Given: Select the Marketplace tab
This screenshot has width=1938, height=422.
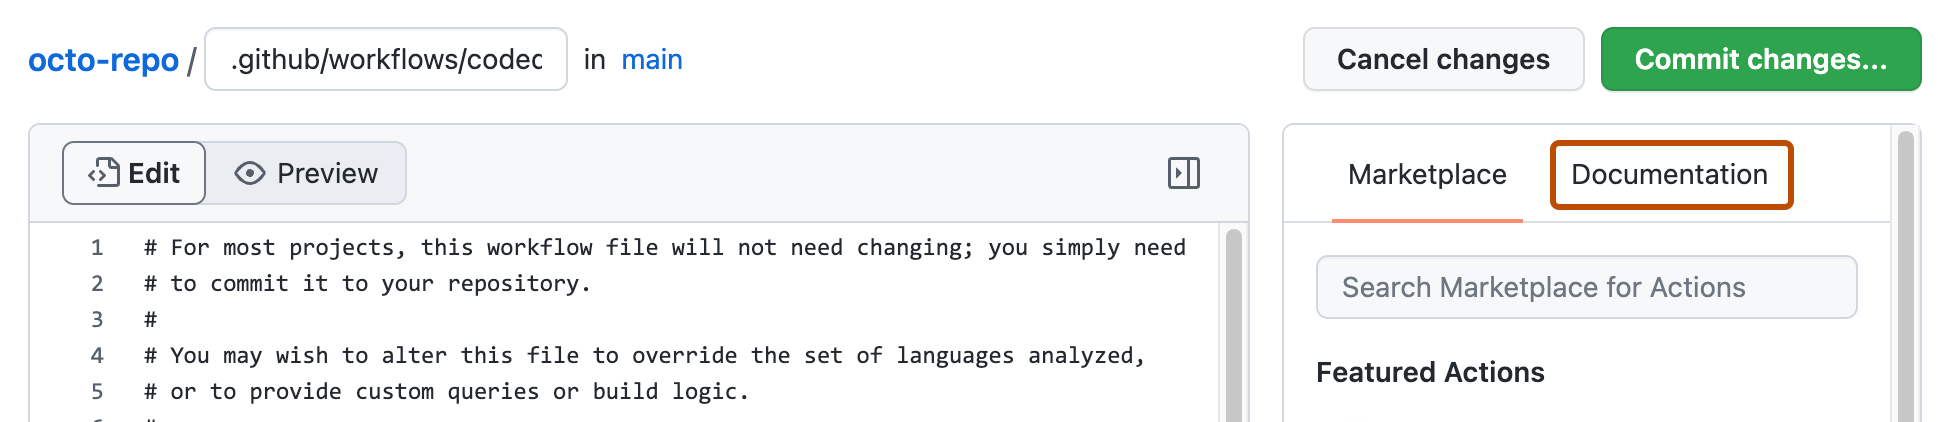Looking at the screenshot, I should click(x=1426, y=175).
